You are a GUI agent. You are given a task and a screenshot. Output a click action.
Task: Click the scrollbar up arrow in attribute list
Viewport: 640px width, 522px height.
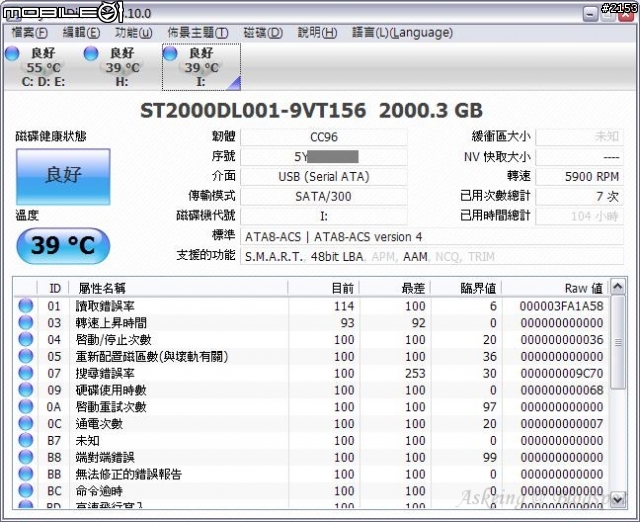(618, 287)
